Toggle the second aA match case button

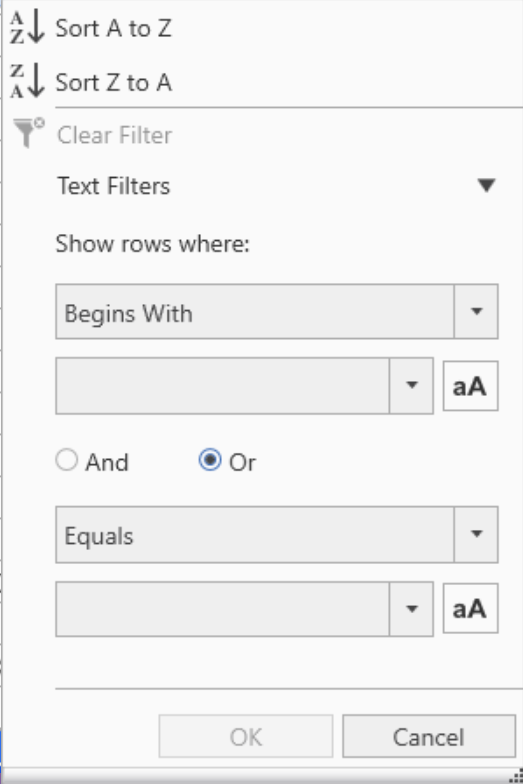[x=470, y=608]
